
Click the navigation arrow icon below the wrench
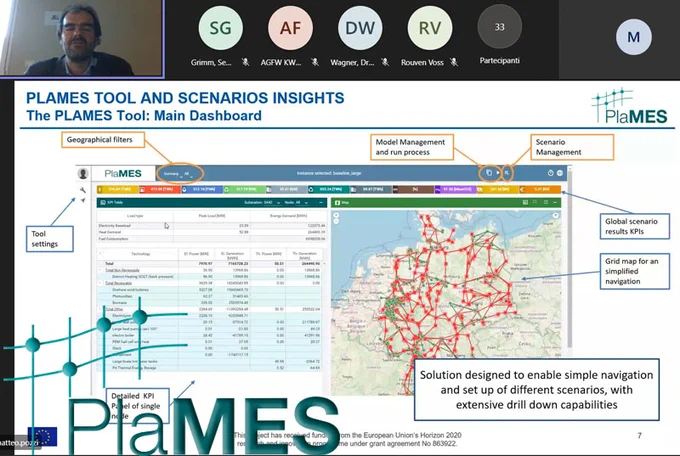coord(83,200)
